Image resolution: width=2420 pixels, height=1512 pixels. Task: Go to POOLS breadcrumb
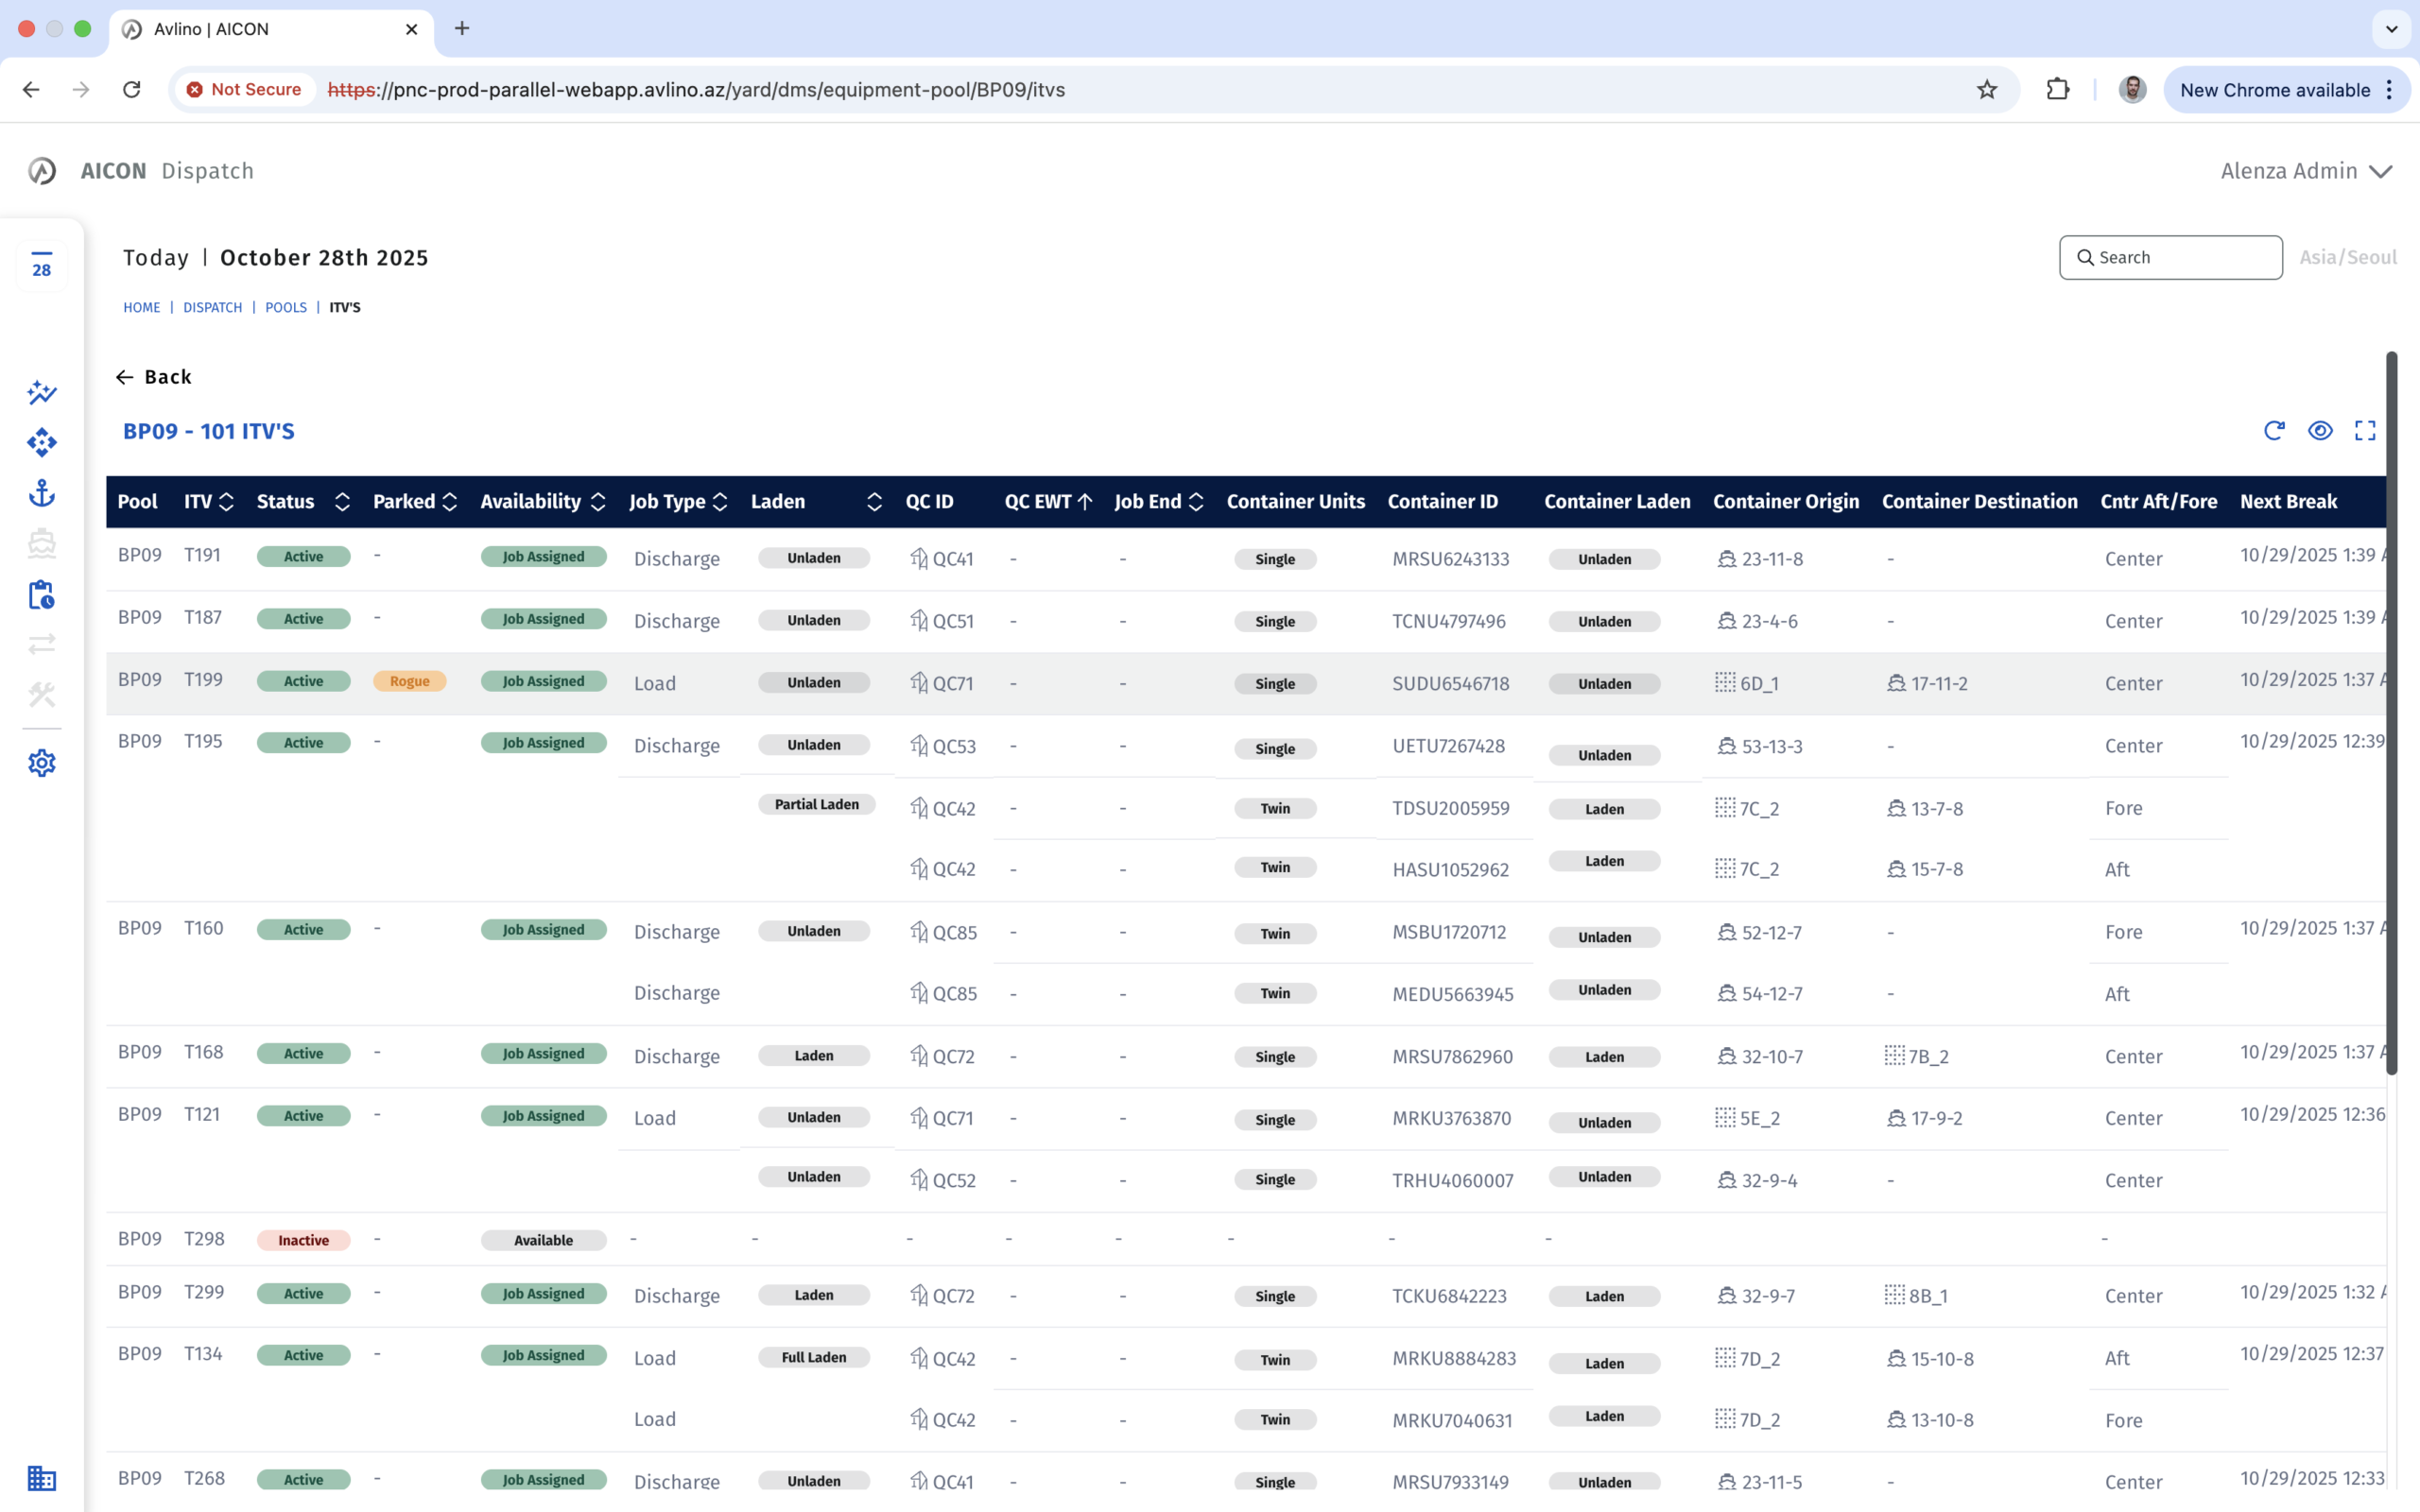pos(286,308)
